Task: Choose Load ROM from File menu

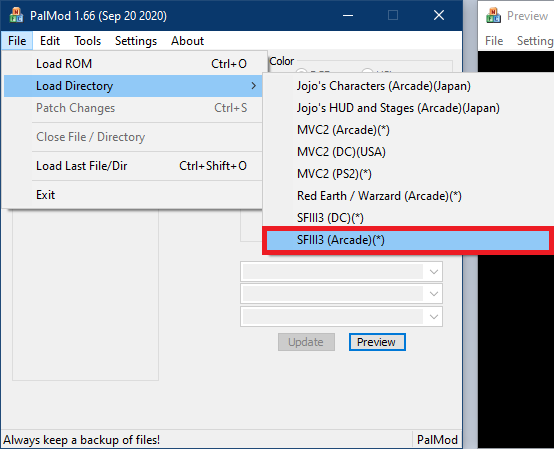Action: tap(133, 64)
